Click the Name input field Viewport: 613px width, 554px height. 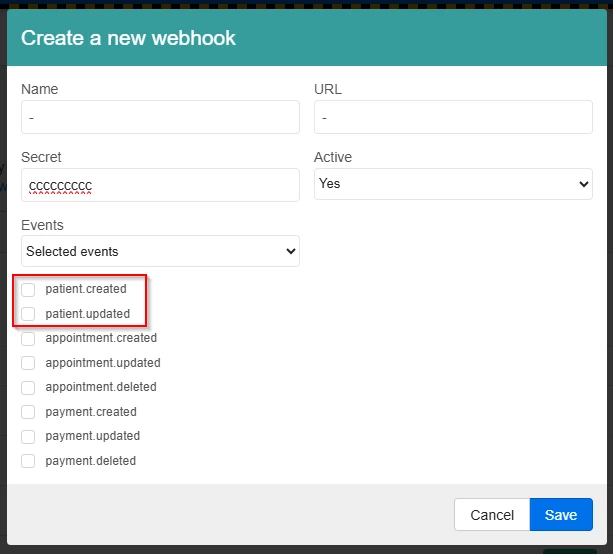pyautogui.click(x=160, y=117)
